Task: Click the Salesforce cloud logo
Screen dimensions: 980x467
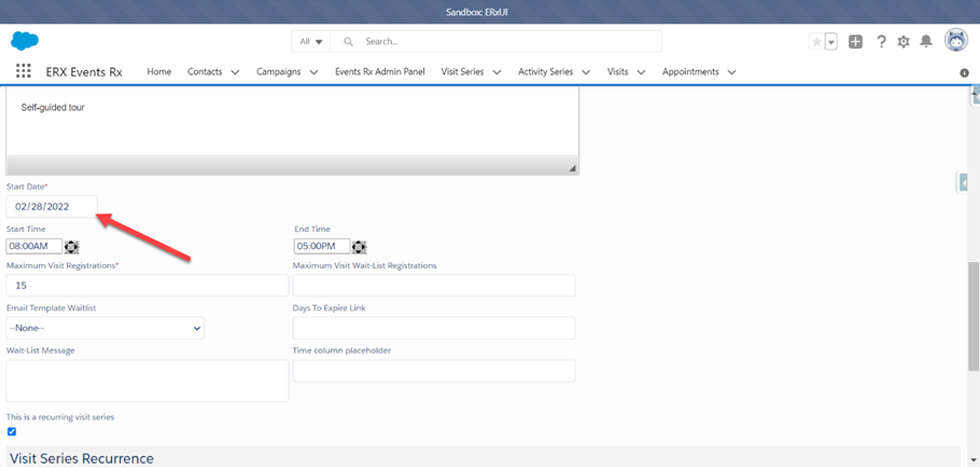Action: click(x=25, y=41)
